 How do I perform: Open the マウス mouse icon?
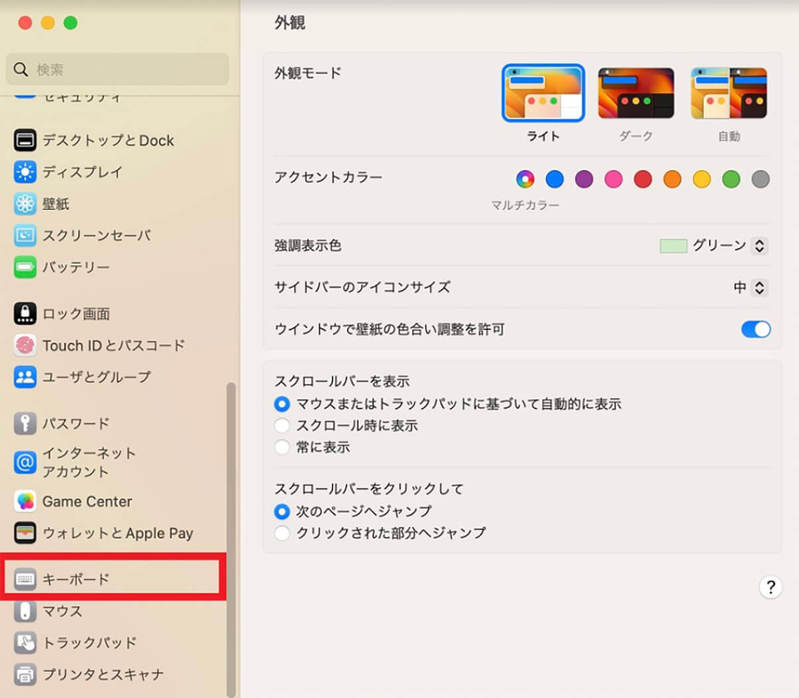click(x=25, y=611)
